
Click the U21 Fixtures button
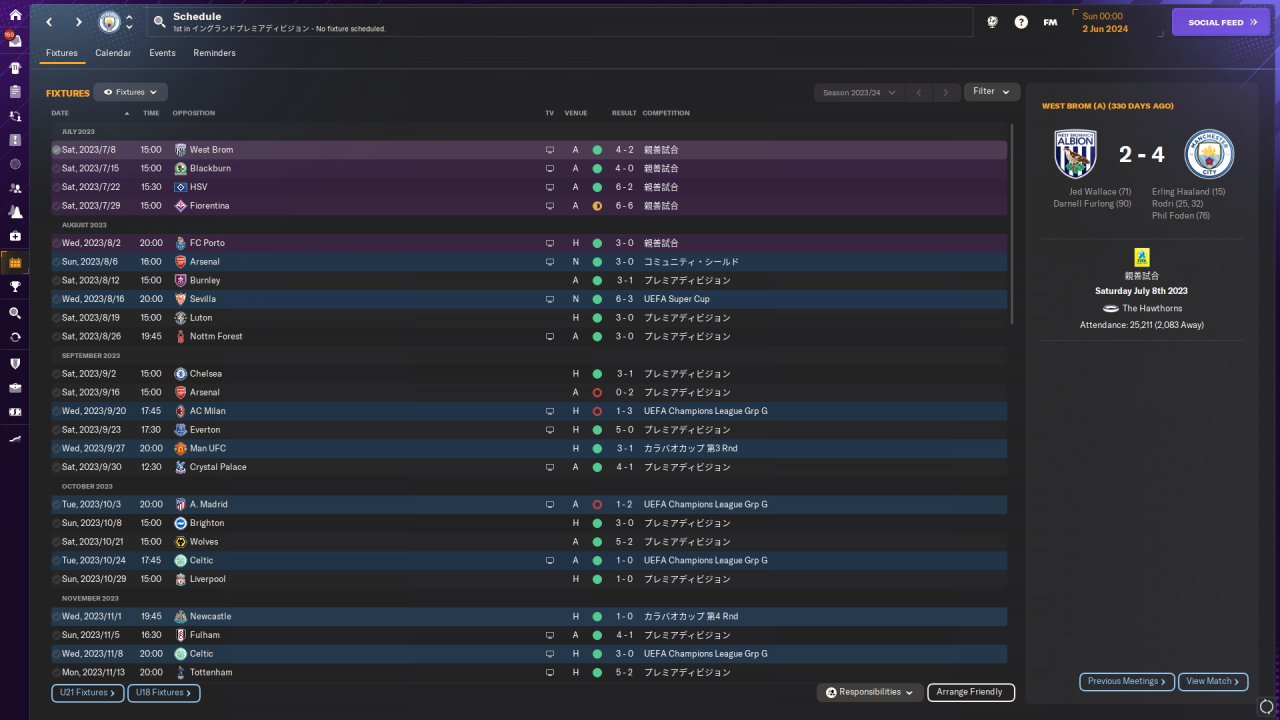(89, 693)
